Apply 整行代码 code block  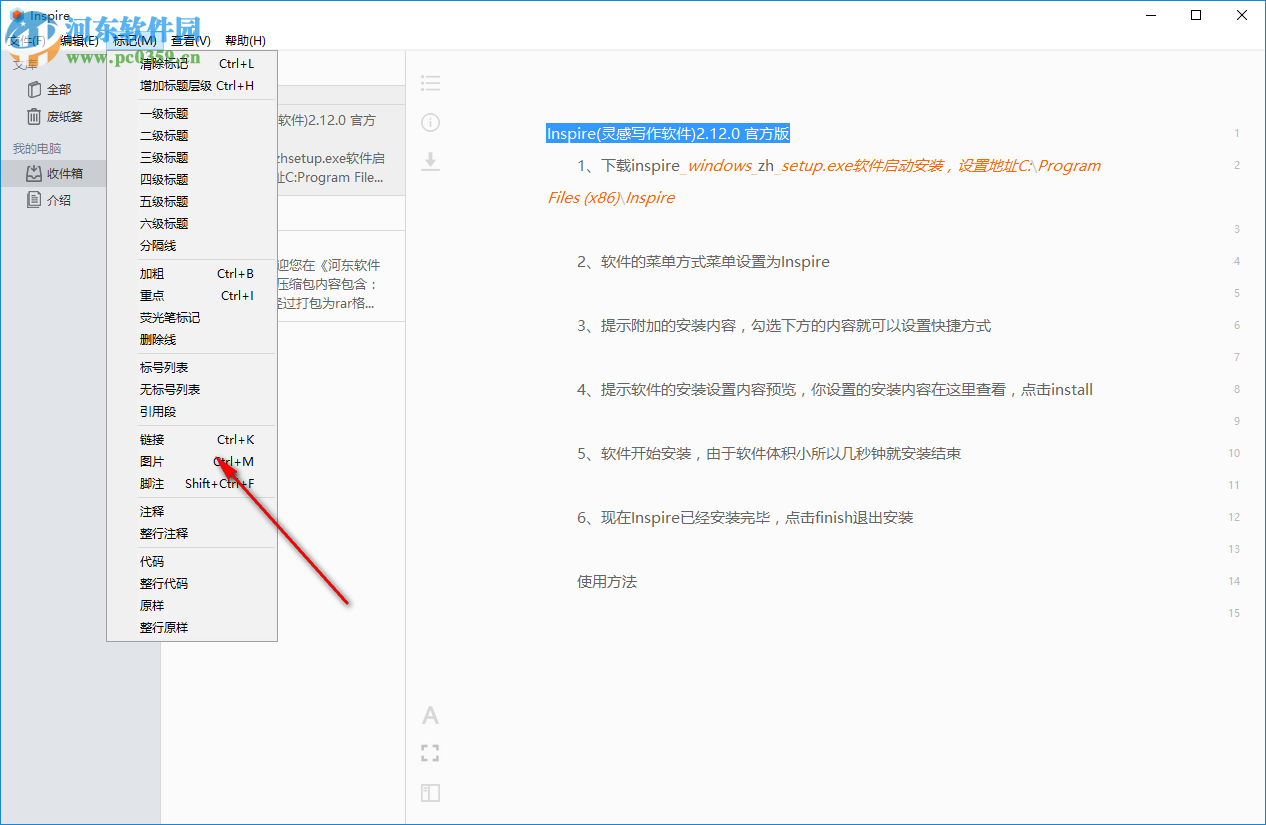[192, 584]
